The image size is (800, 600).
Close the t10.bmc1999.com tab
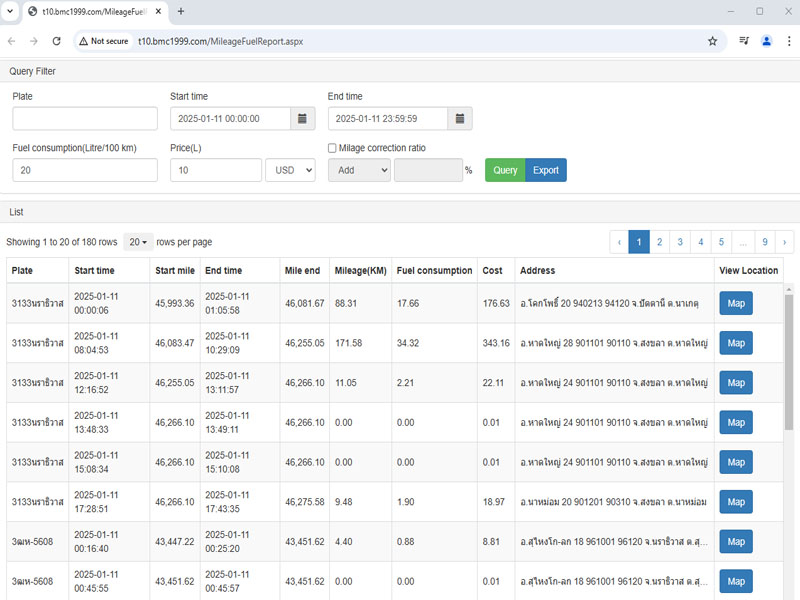pyautogui.click(x=158, y=11)
